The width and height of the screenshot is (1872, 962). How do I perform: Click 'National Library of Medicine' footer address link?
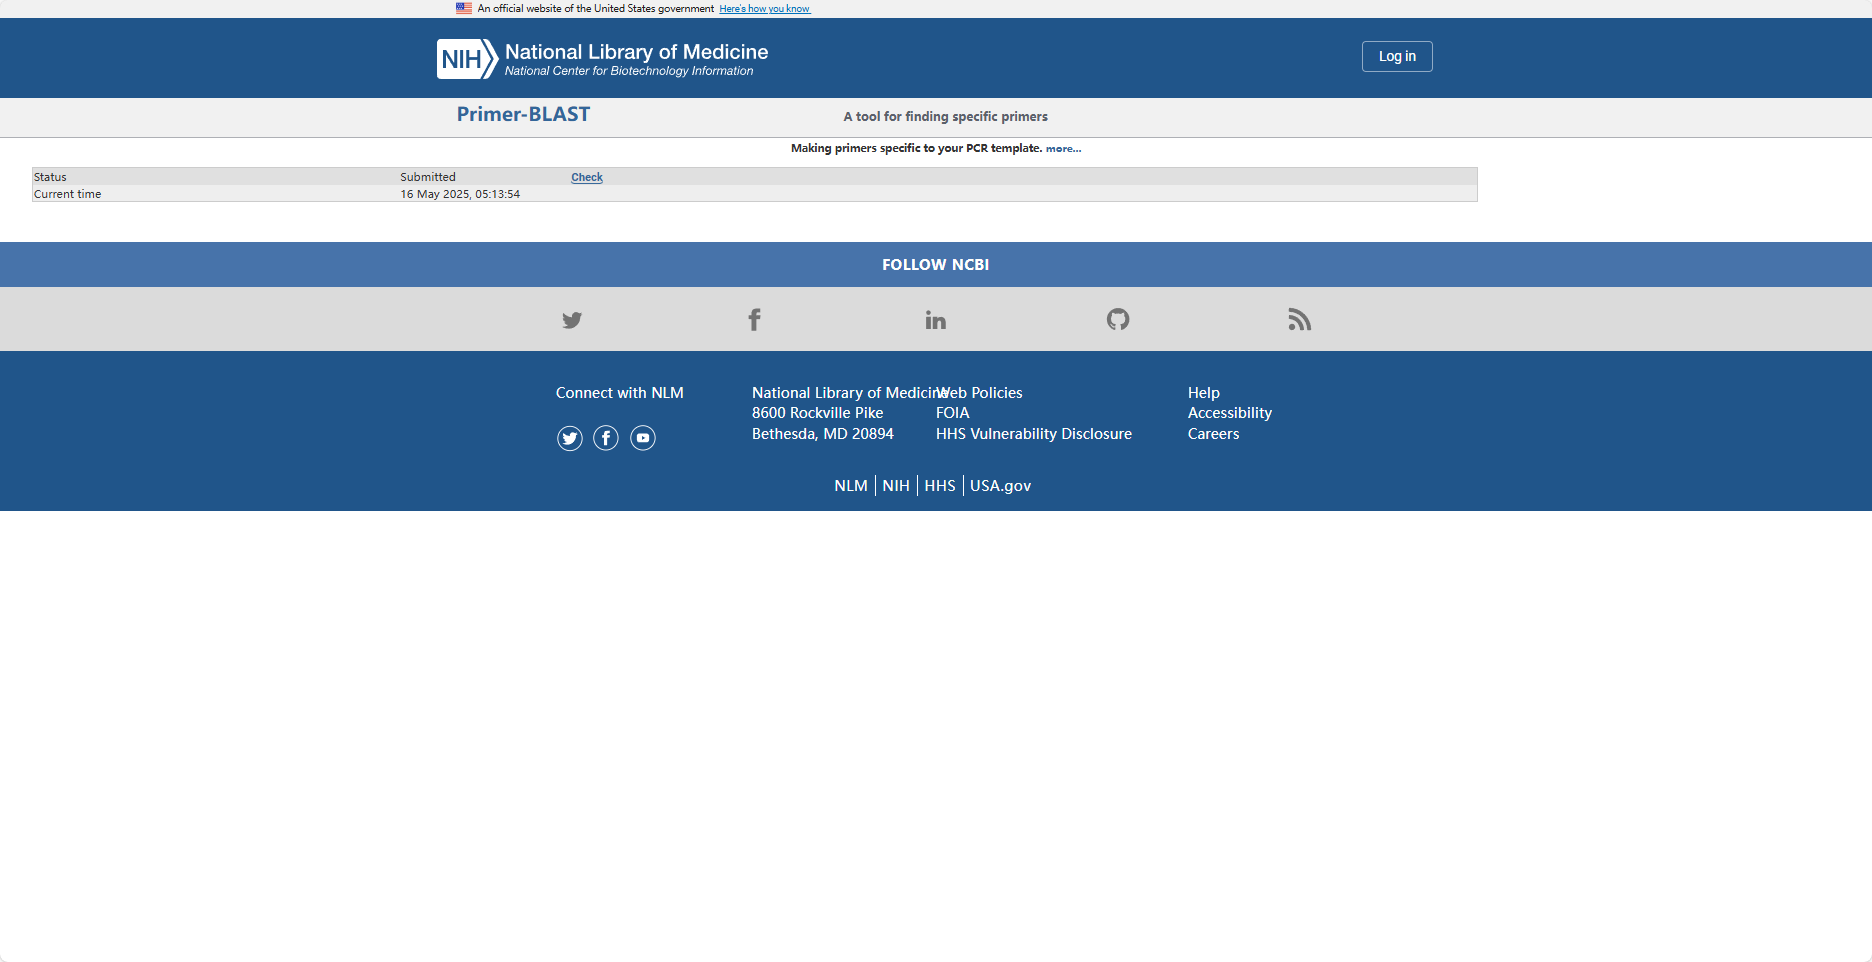[848, 393]
